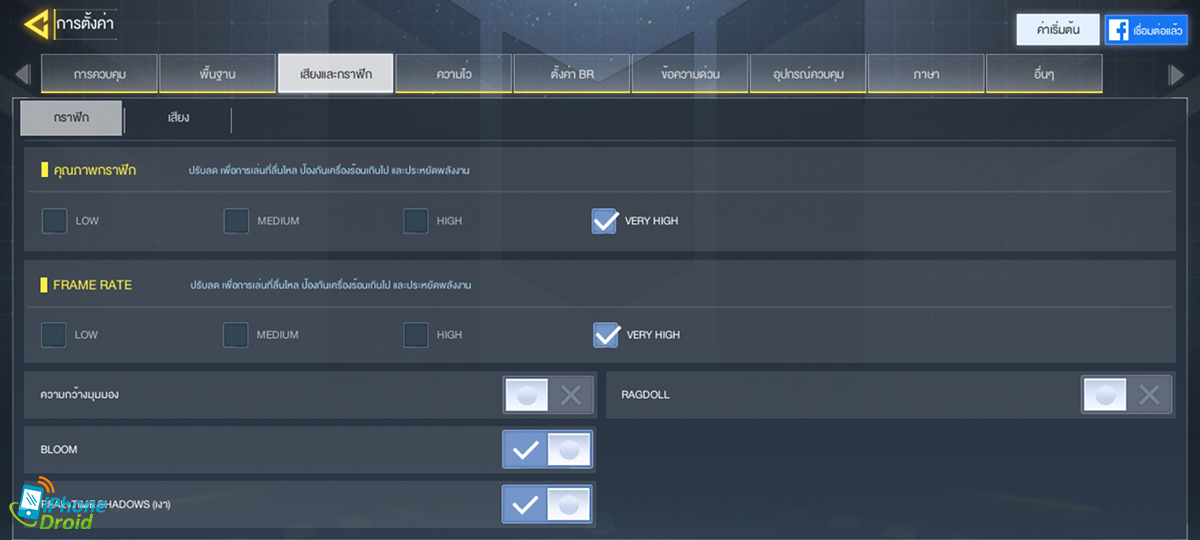This screenshot has width=1200, height=540.
Task: Open the การควบคุม tab
Action: pyautogui.click(x=100, y=75)
